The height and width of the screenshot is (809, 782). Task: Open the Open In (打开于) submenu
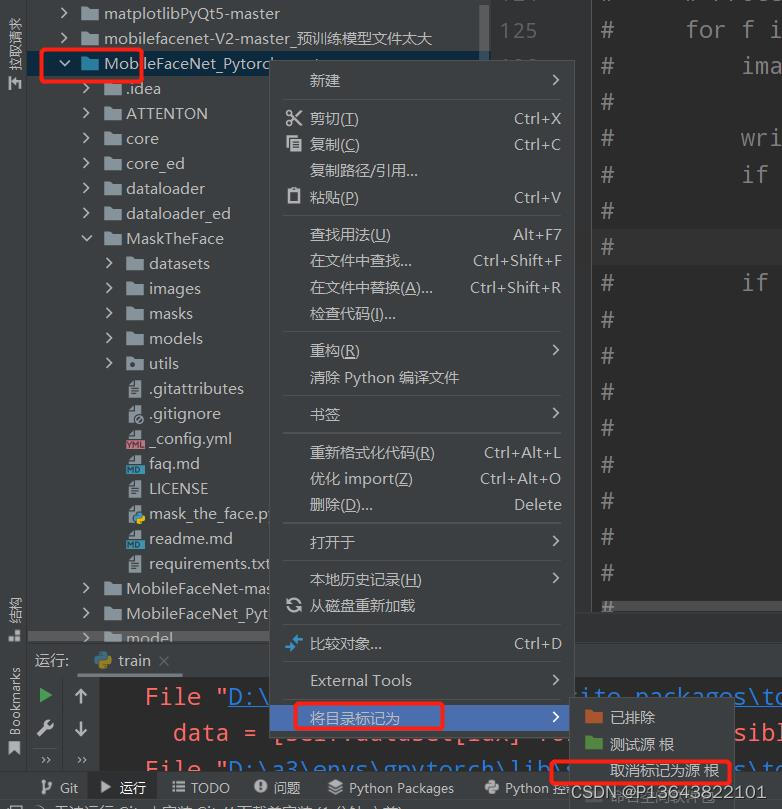422,542
